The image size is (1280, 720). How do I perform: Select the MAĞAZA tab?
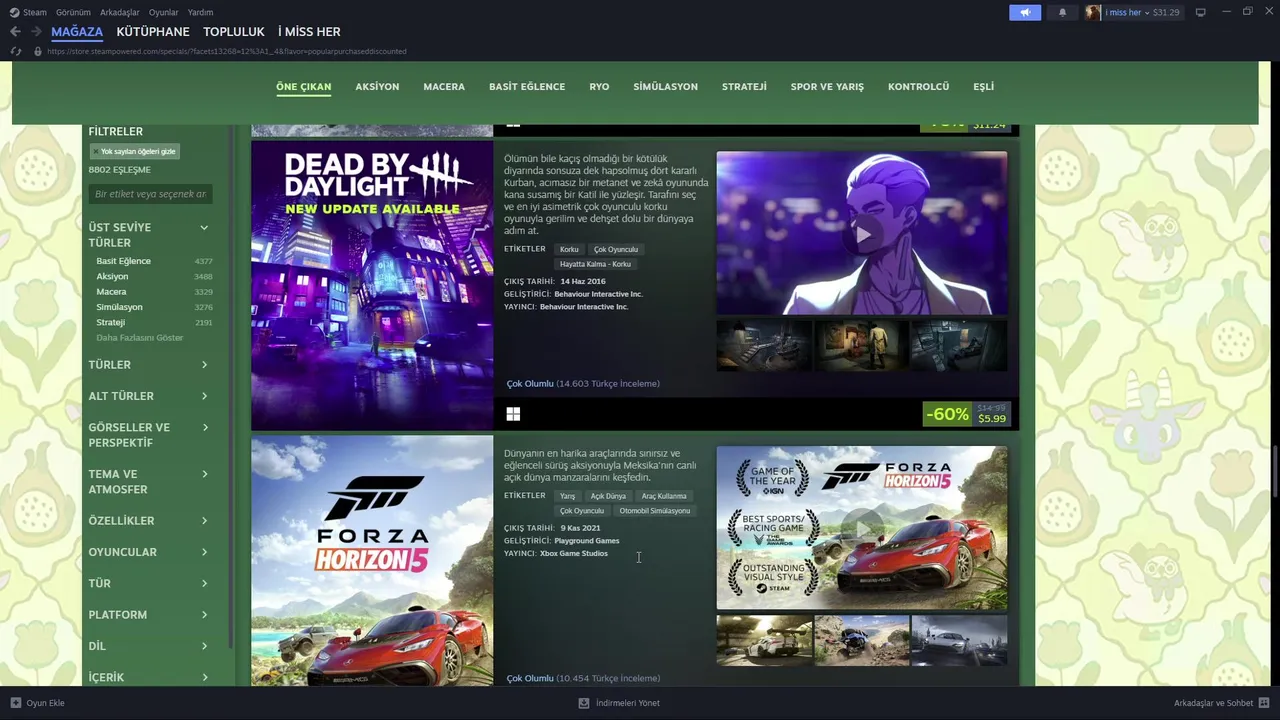click(77, 32)
